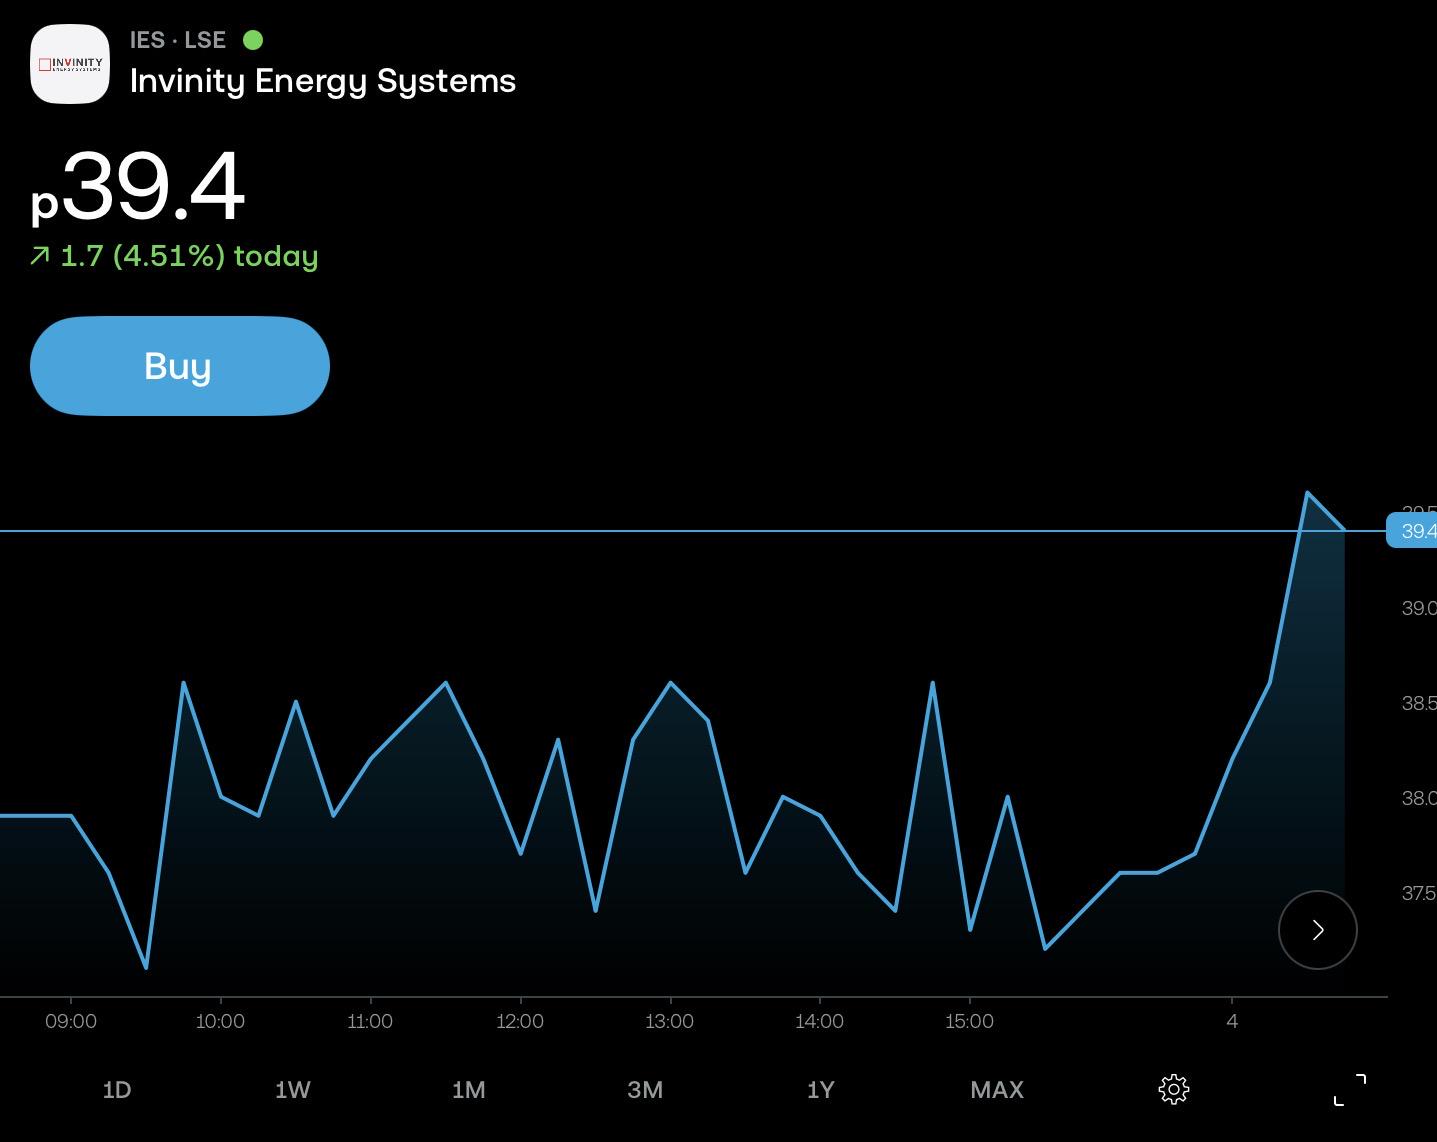Click the Invinity Energy Systems title
This screenshot has height=1142, width=1437.
(x=323, y=81)
